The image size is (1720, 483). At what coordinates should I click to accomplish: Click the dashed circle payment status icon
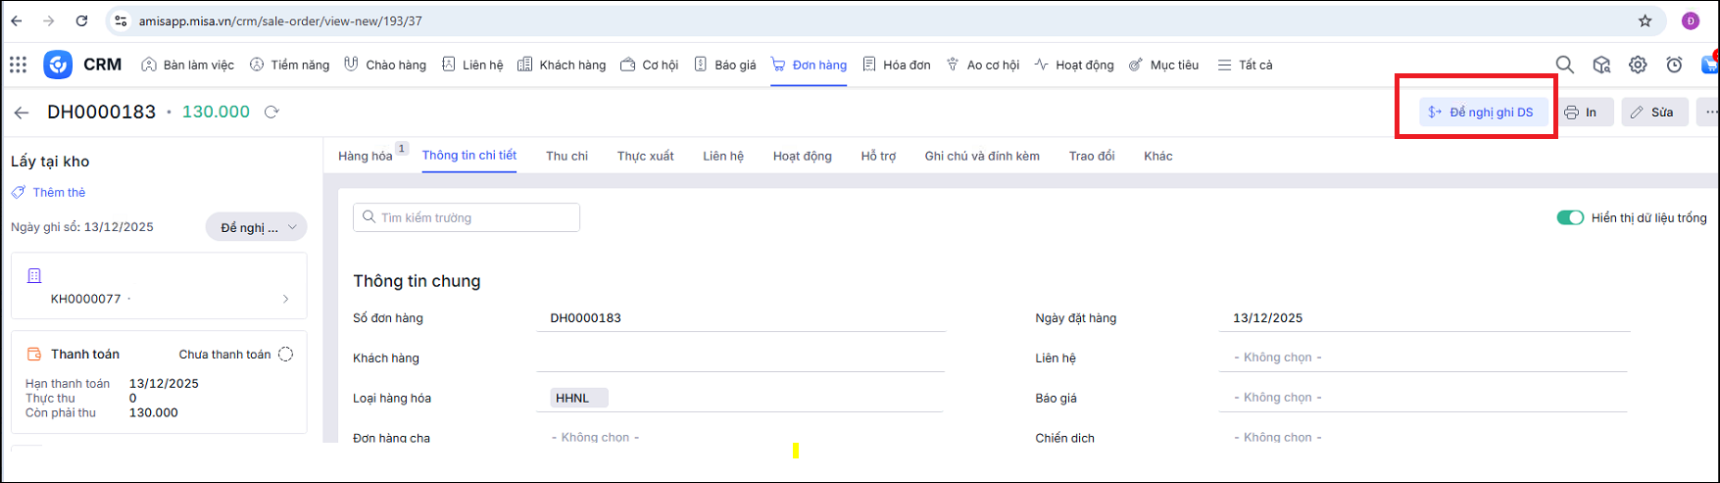(286, 354)
